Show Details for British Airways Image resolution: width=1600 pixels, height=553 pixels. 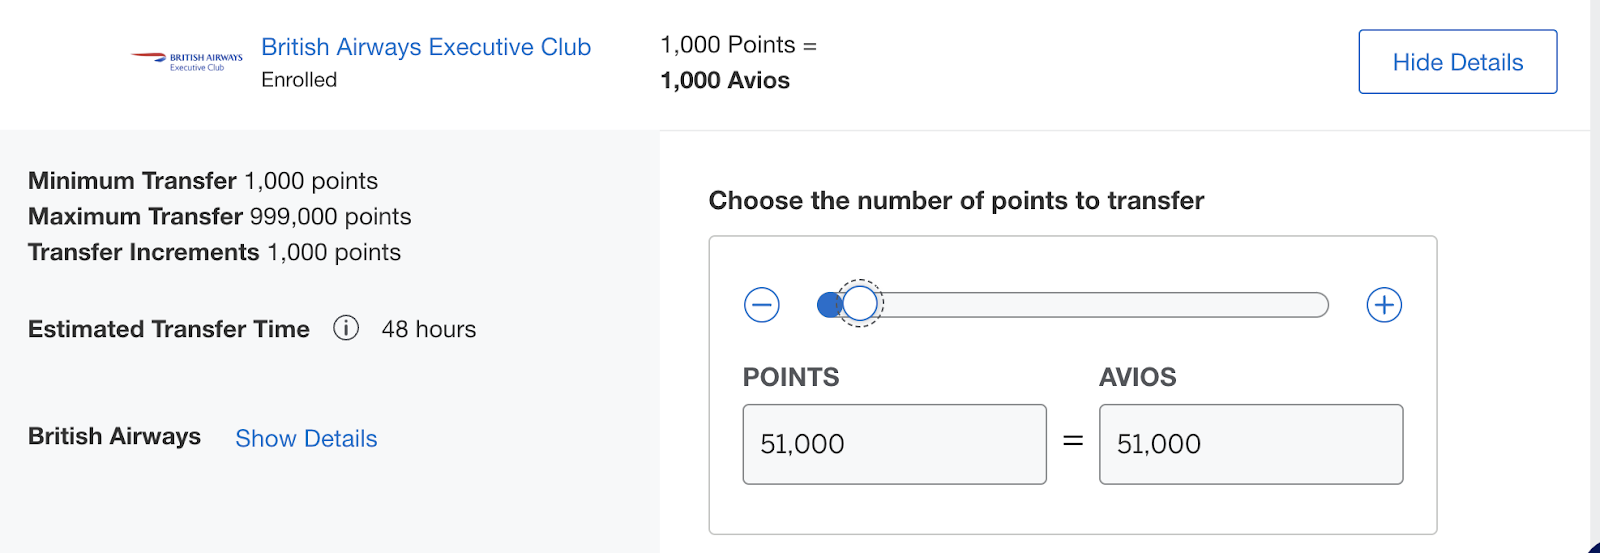tap(306, 438)
